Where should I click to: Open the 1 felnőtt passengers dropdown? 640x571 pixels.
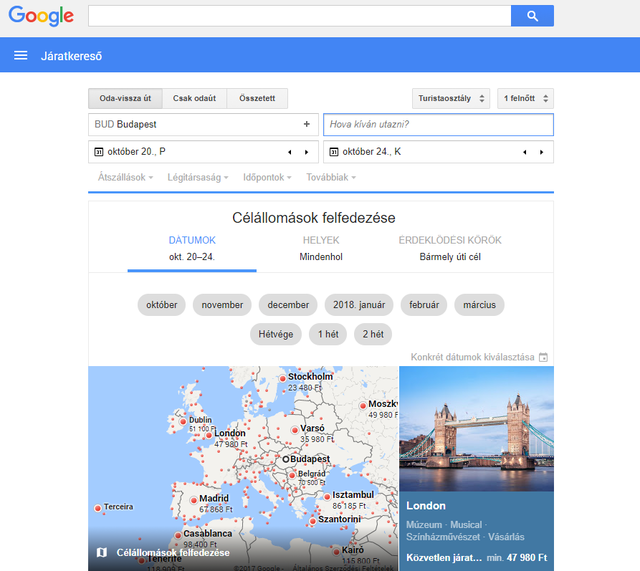(525, 98)
